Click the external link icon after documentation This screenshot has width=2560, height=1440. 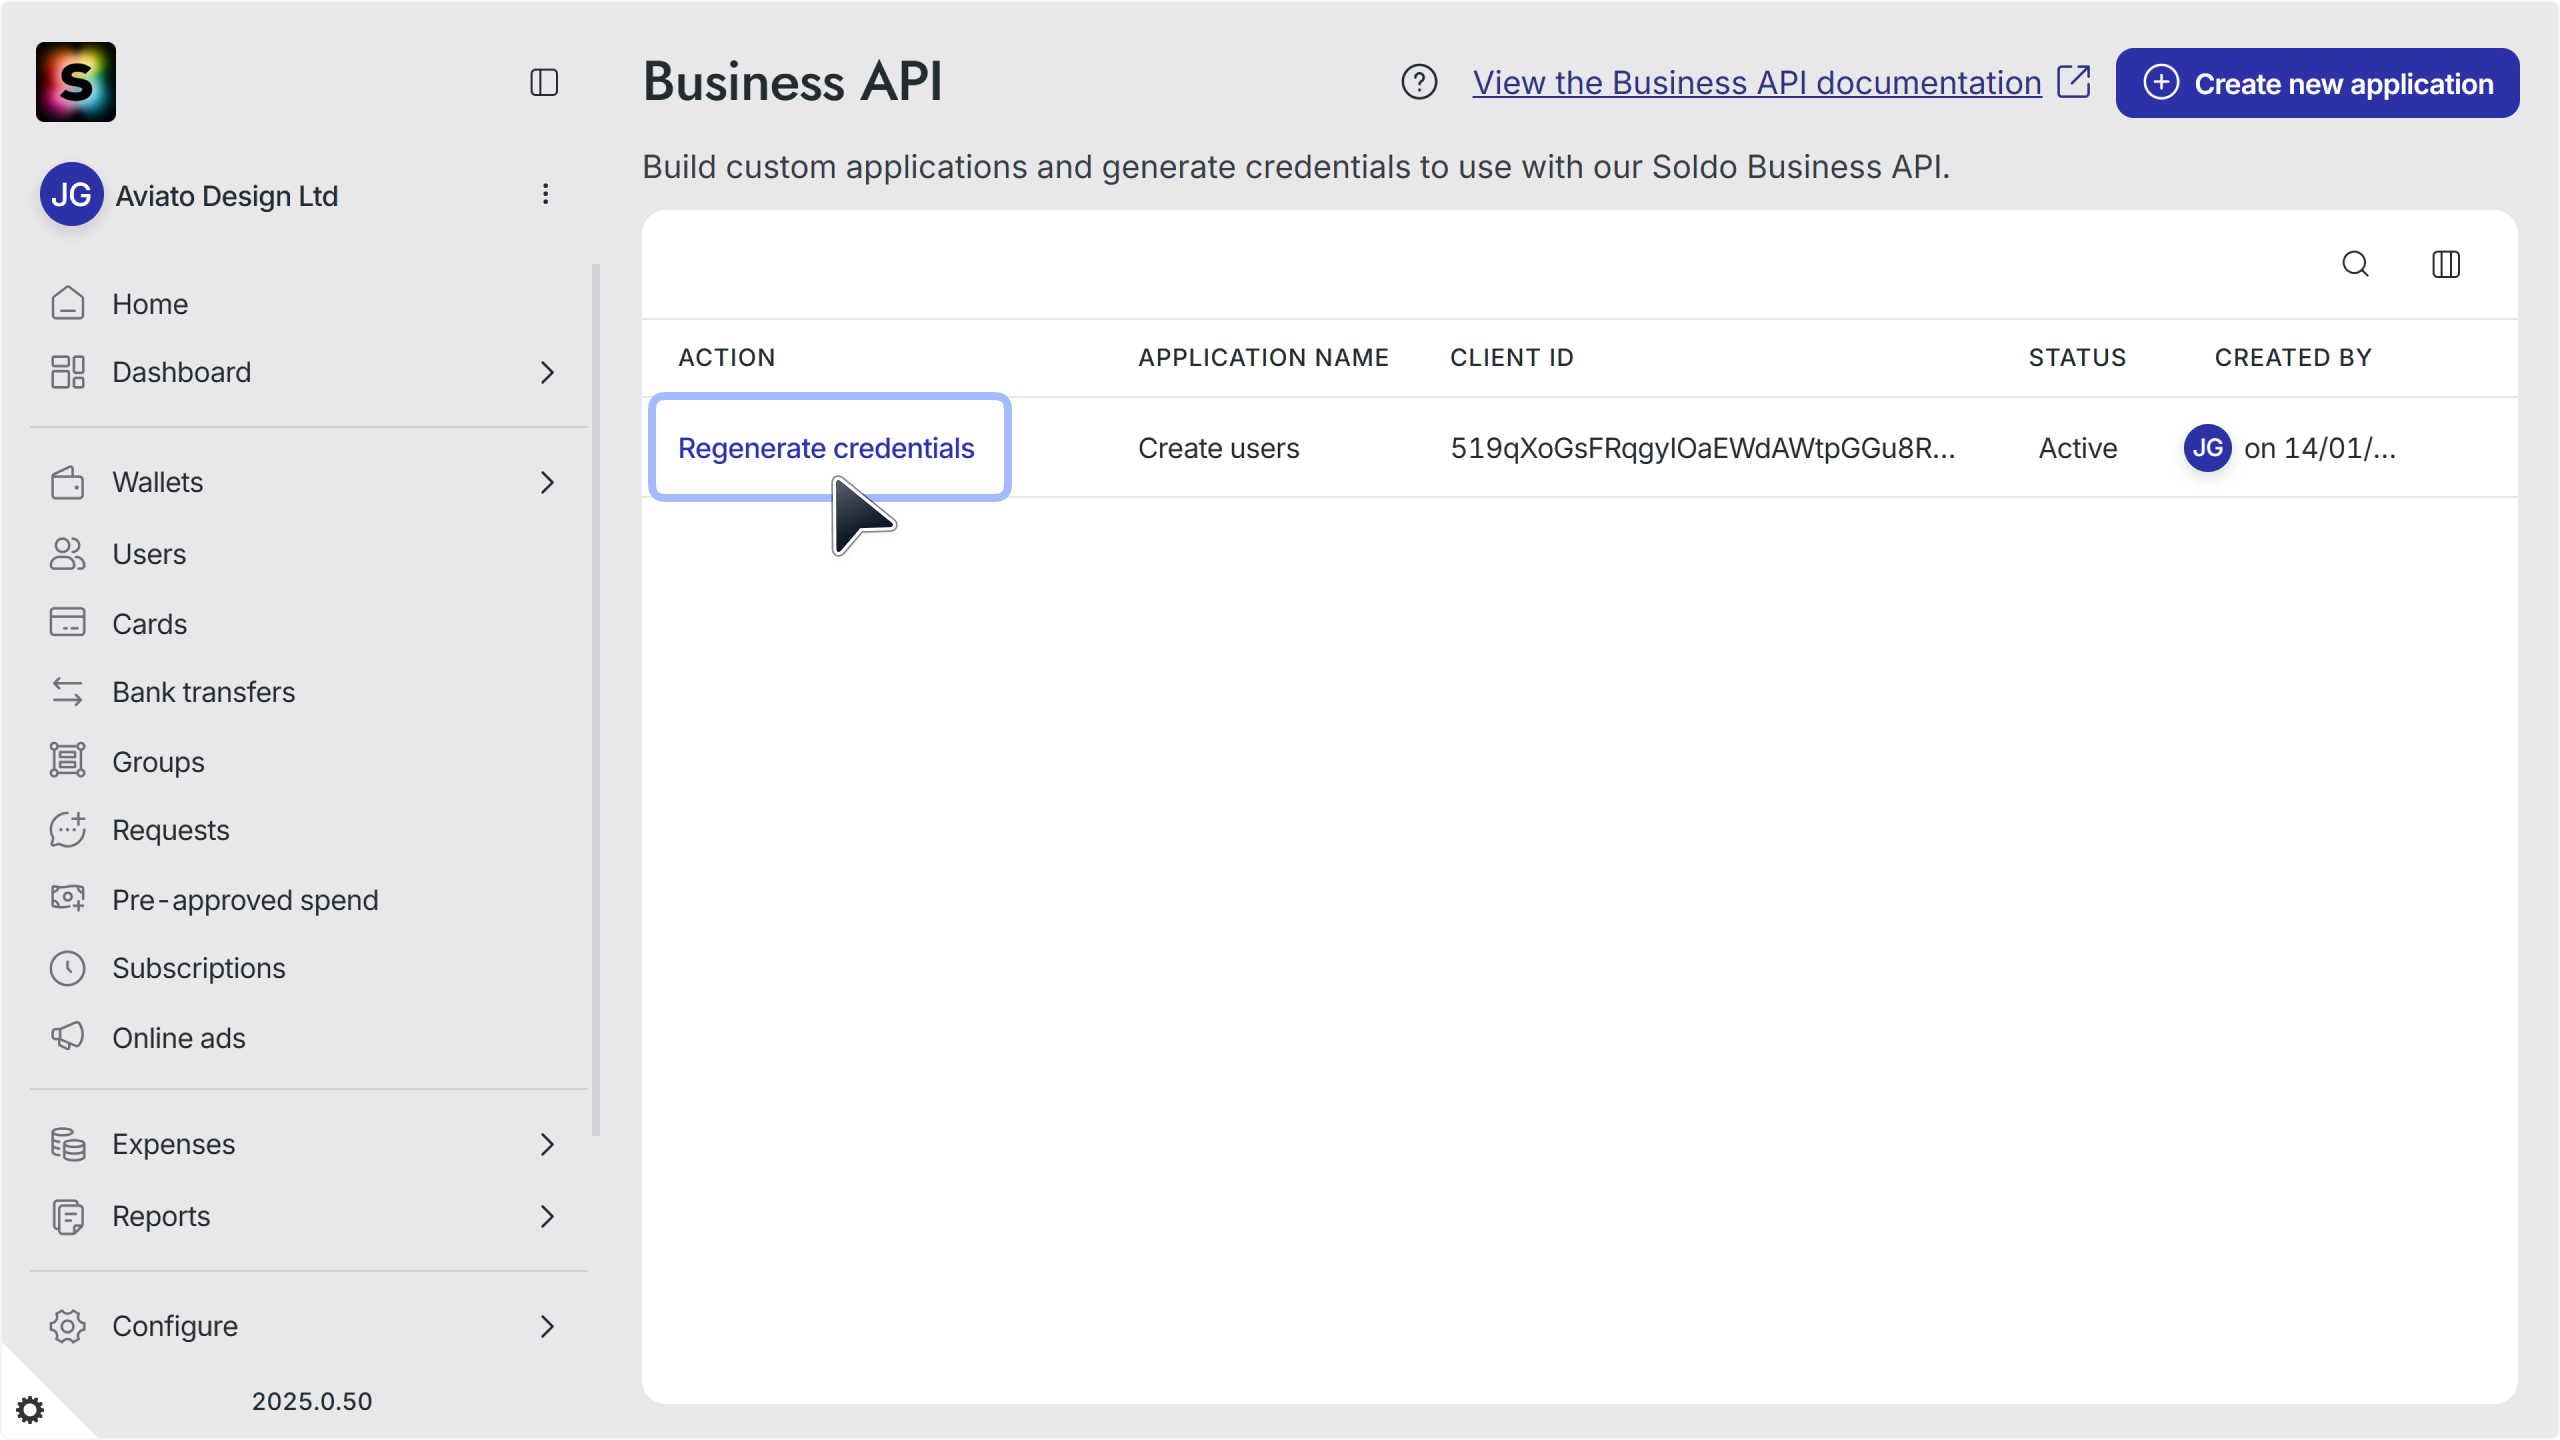pyautogui.click(x=2074, y=82)
